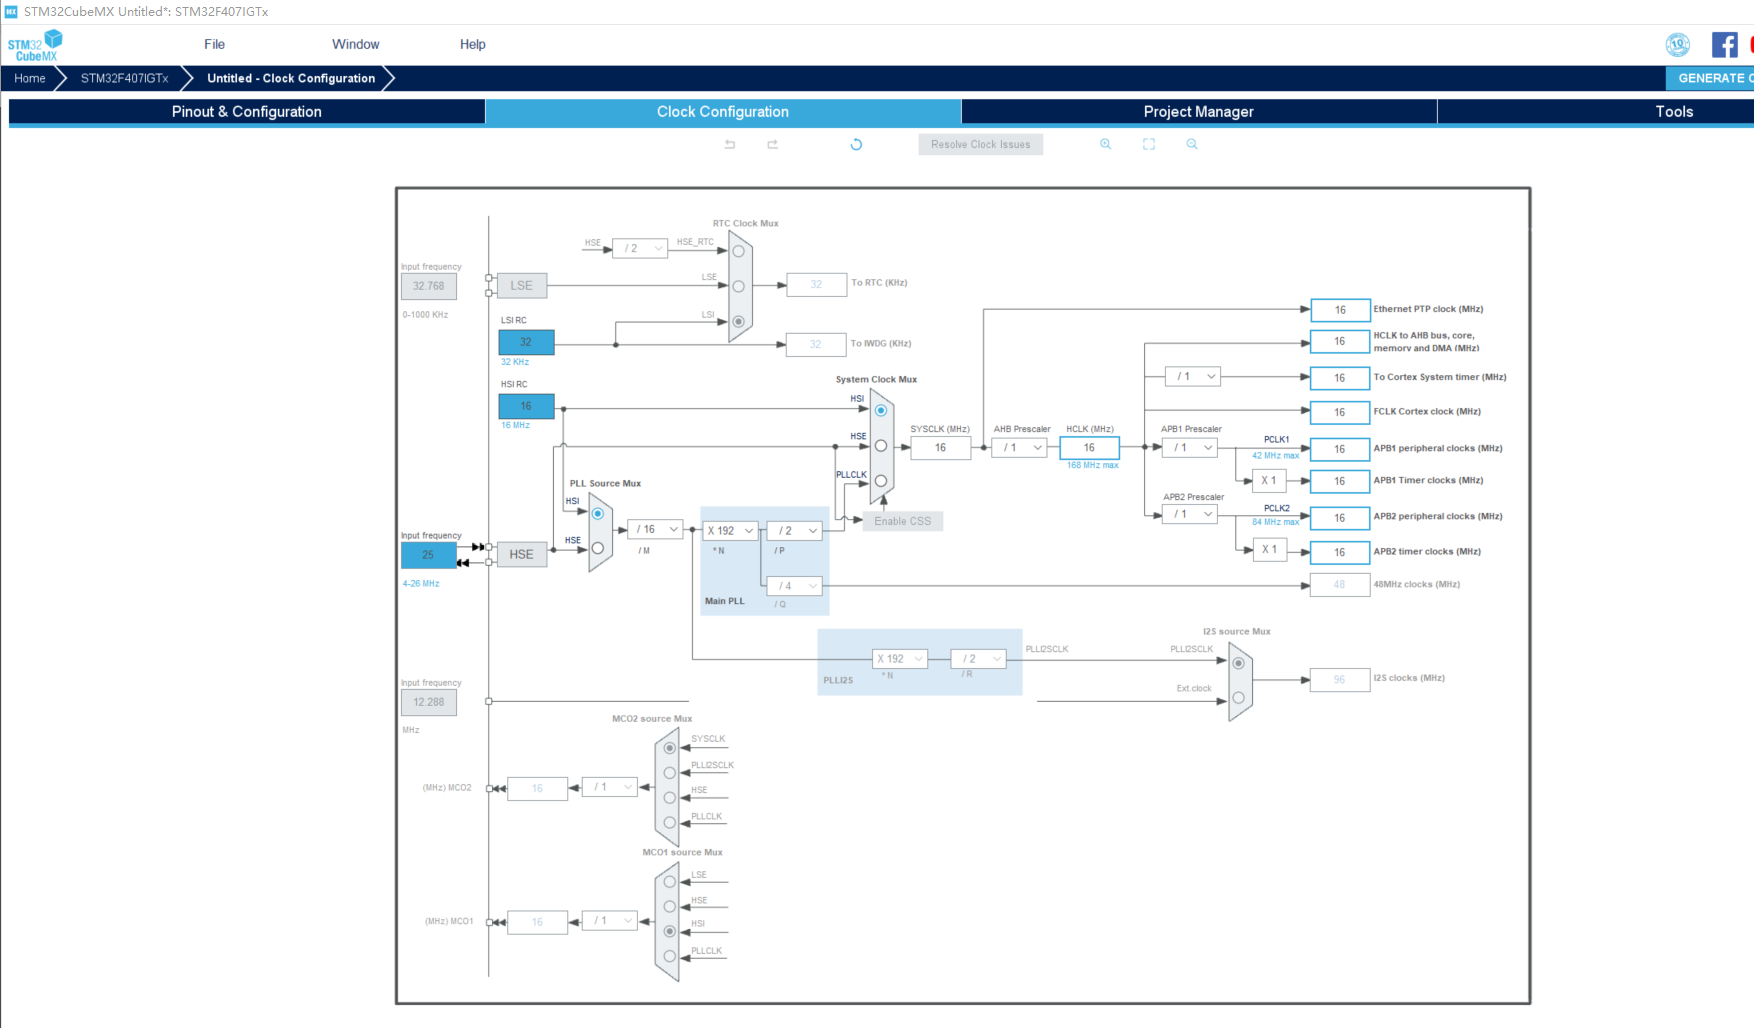Click the LSE oscillator block

(522, 285)
